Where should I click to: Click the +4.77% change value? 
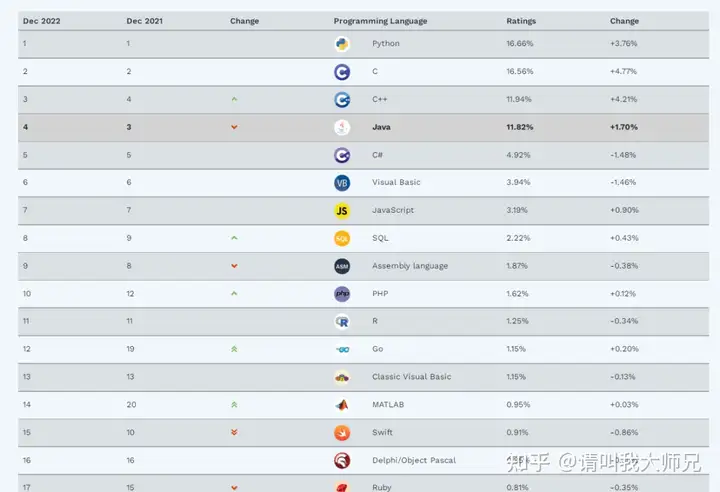(x=624, y=72)
